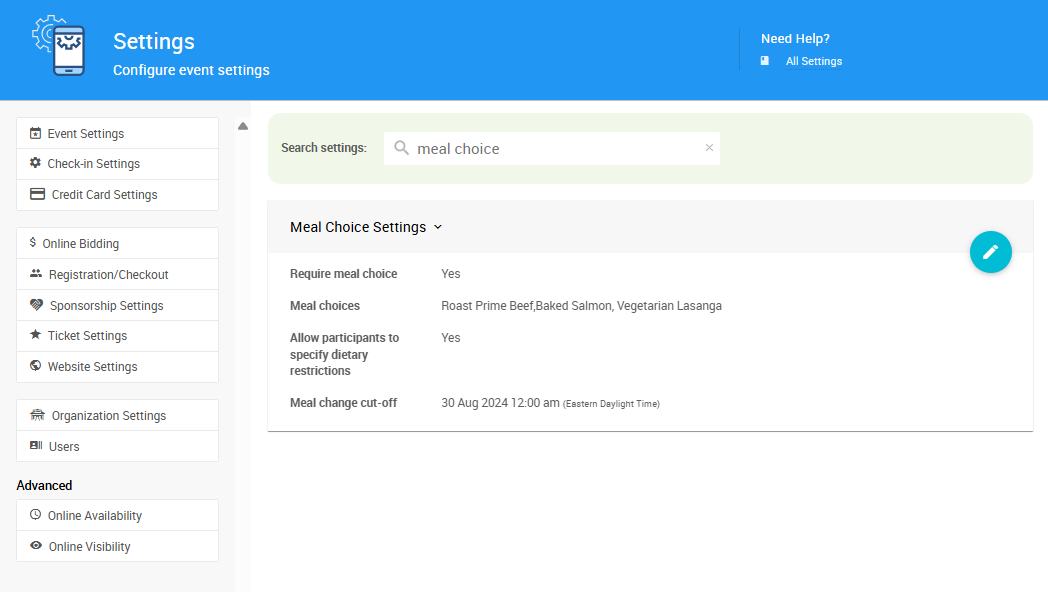Go to Registration/Checkout settings
The height and width of the screenshot is (592, 1048).
pyautogui.click(x=108, y=274)
